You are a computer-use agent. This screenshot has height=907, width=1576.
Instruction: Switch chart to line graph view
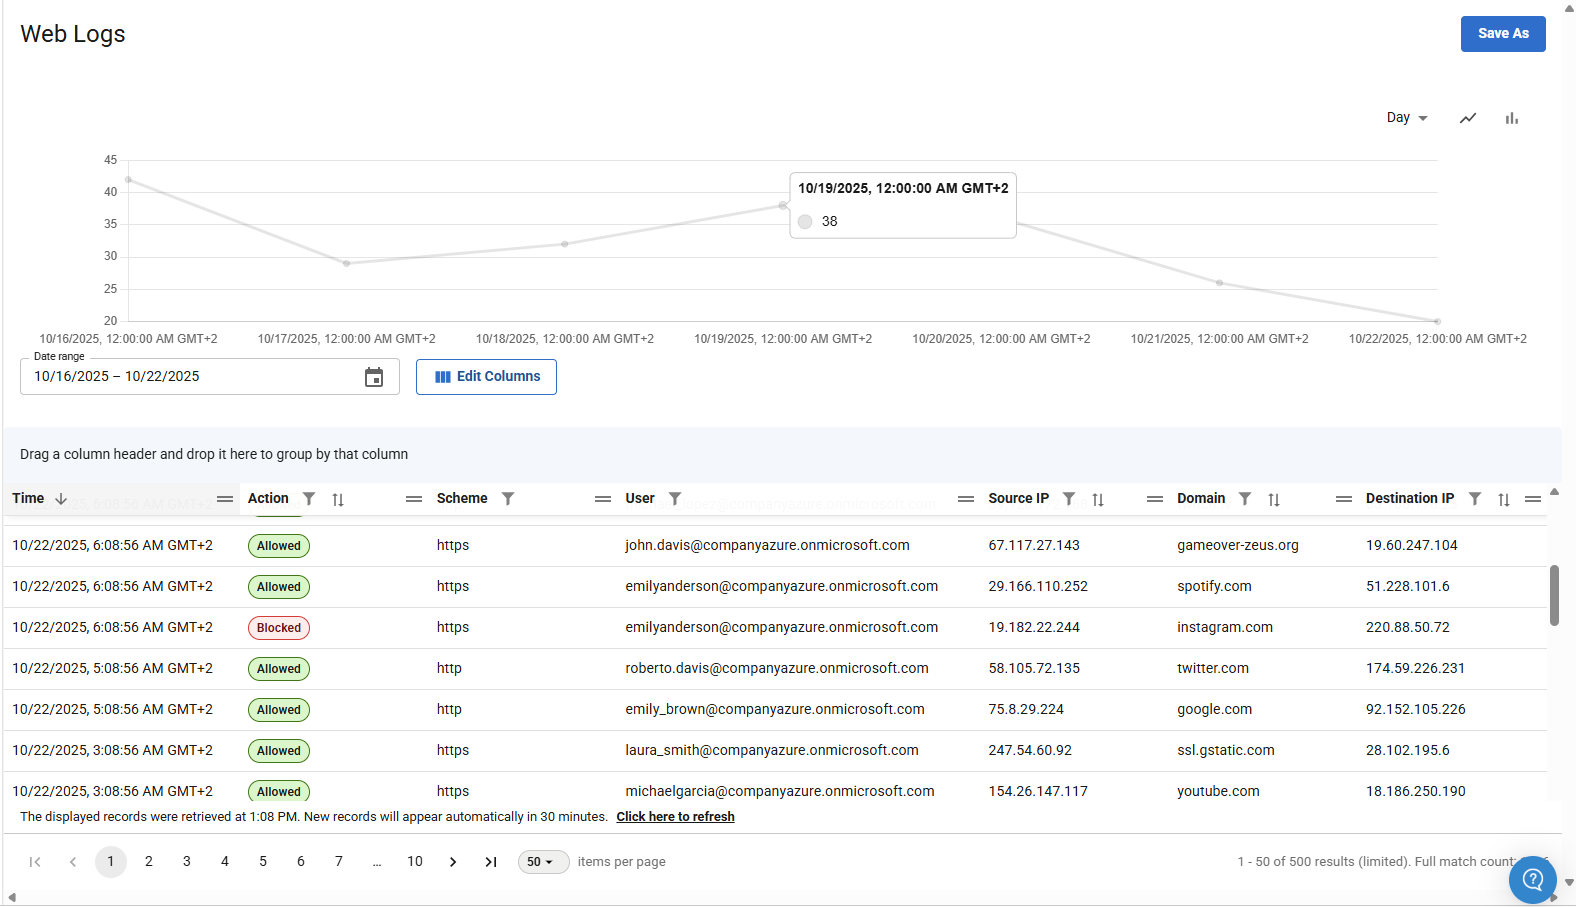pyautogui.click(x=1467, y=118)
